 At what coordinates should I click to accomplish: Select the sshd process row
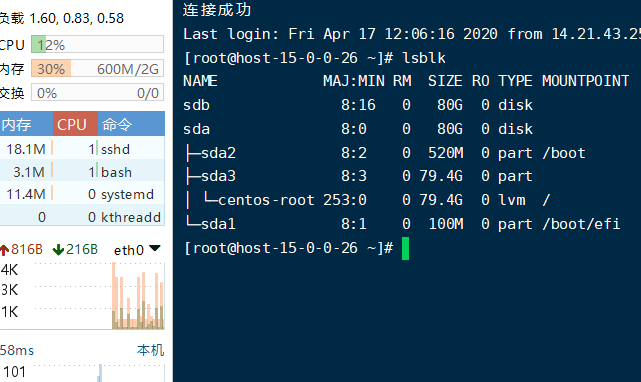tap(82, 148)
